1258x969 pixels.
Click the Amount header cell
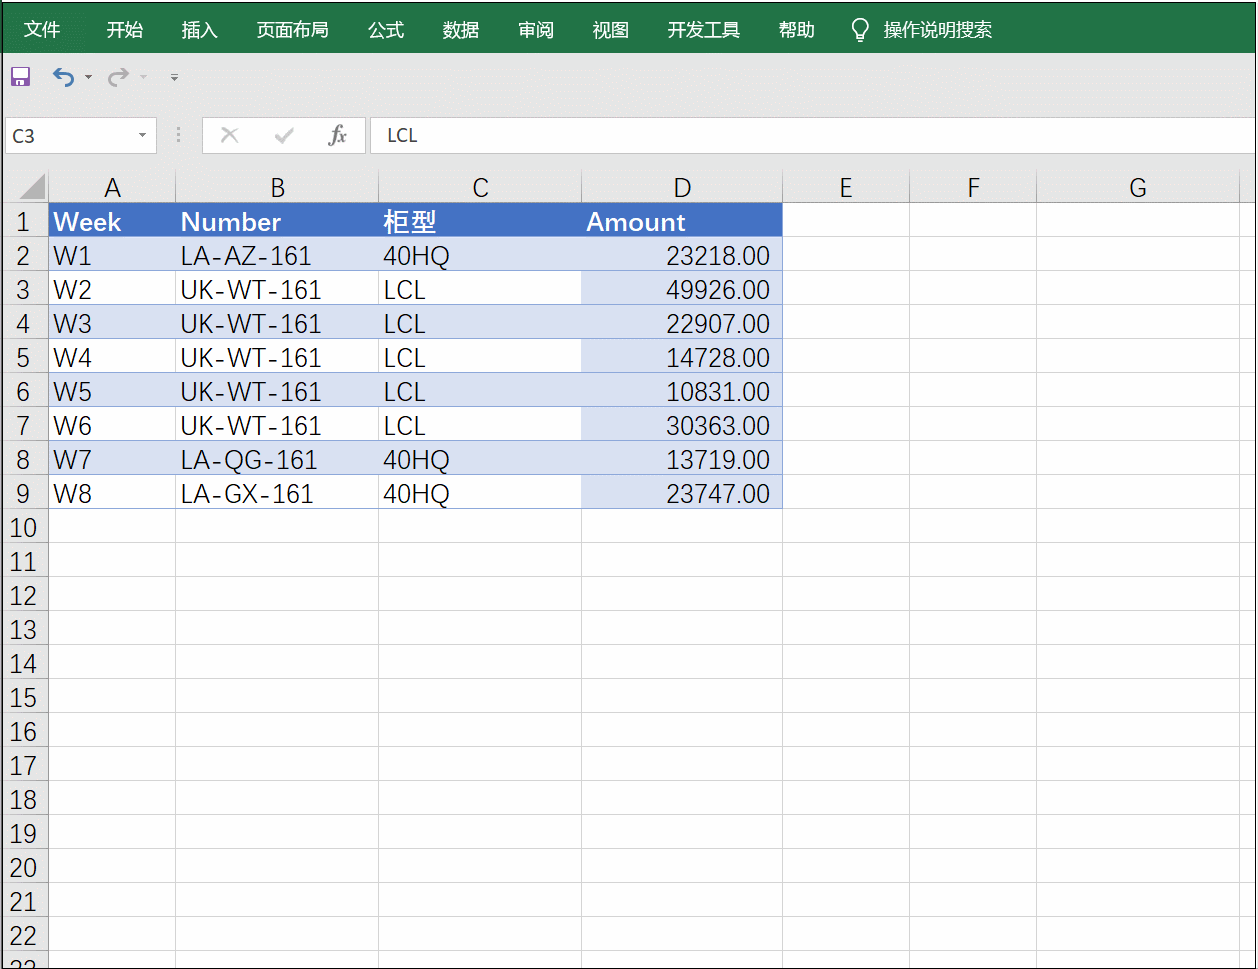682,221
